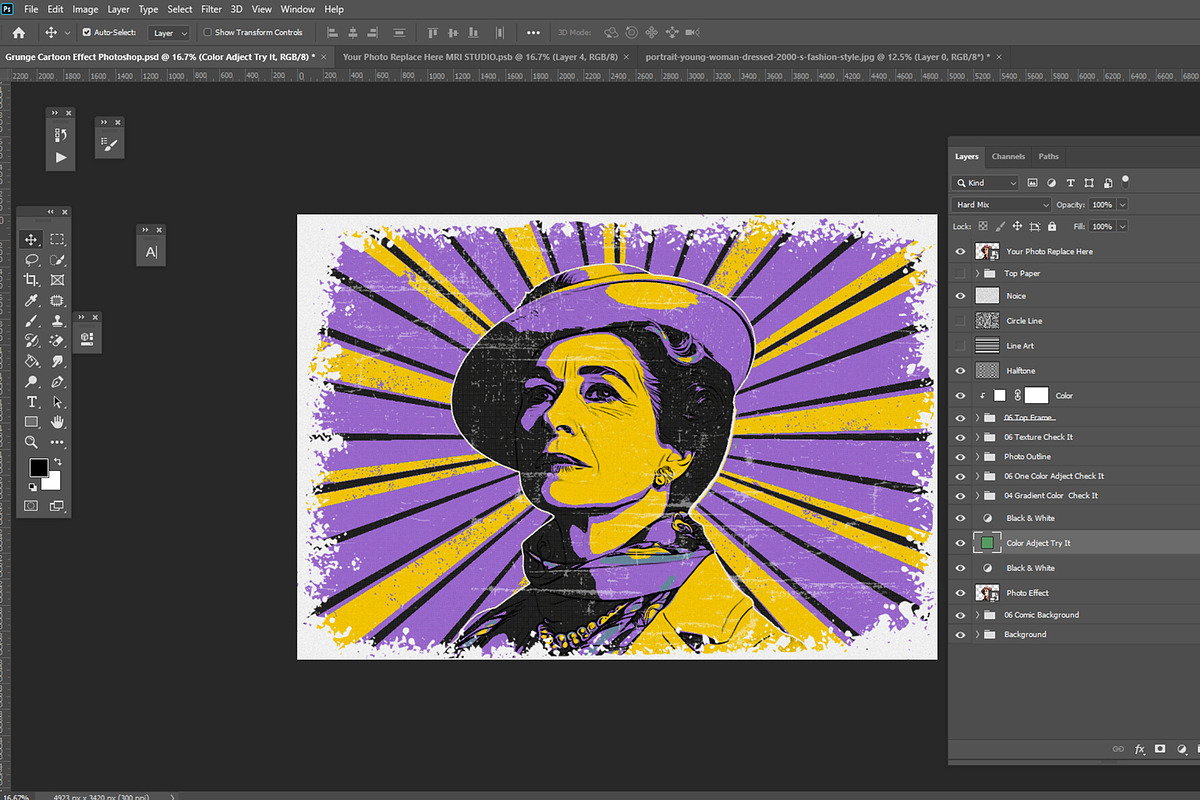The height and width of the screenshot is (800, 1200).
Task: Hide the Noice layer
Action: 961,296
